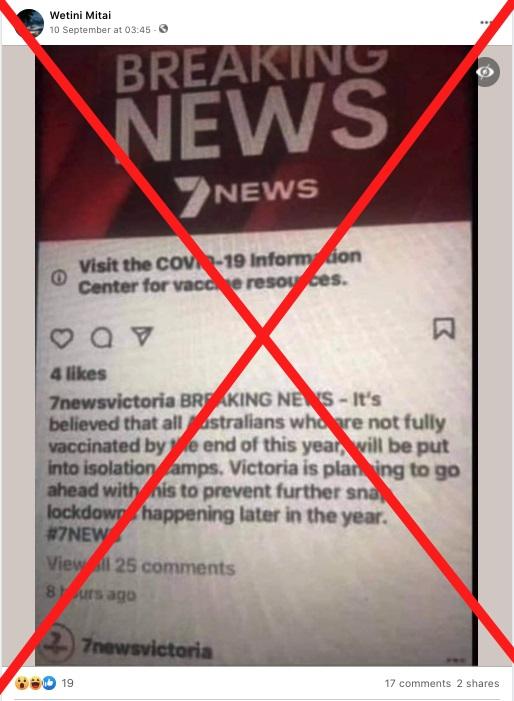Open Wetini Mitai's profile picture
This screenshot has height=701, width=514.
(29, 22)
